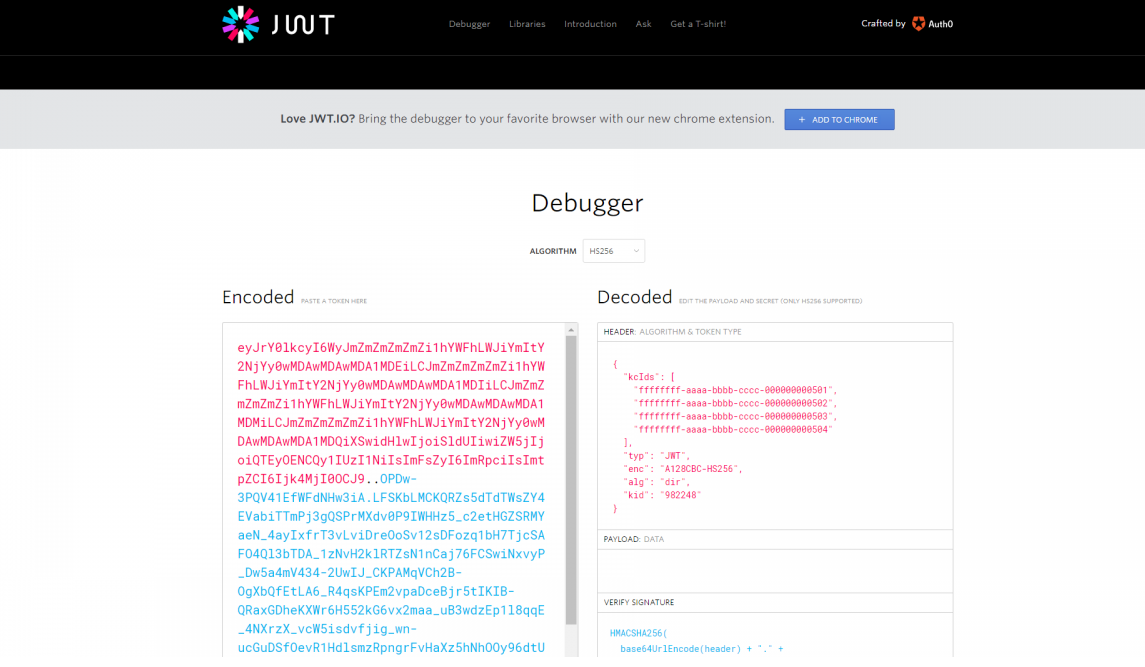Click the PASTE A TOKEN HERE hint
Screen dimensions: 1145x667
[x=334, y=301]
